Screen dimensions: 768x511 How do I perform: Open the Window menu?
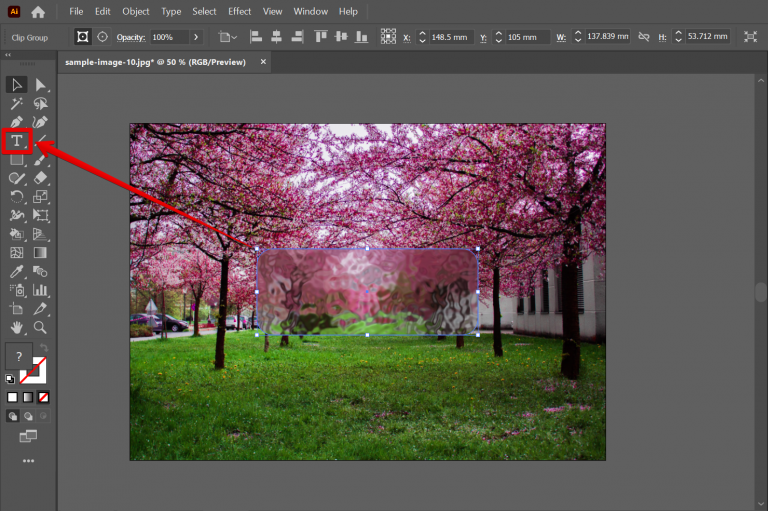[310, 12]
